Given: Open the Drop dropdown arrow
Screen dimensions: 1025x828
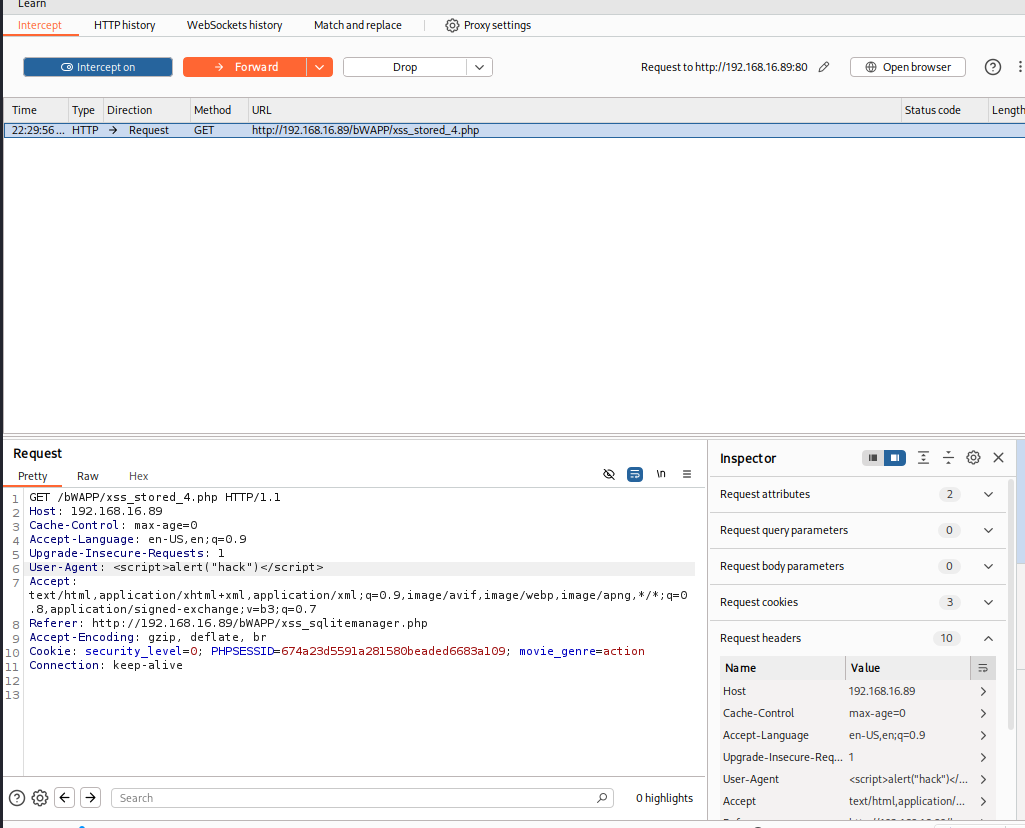Looking at the screenshot, I should tap(479, 67).
